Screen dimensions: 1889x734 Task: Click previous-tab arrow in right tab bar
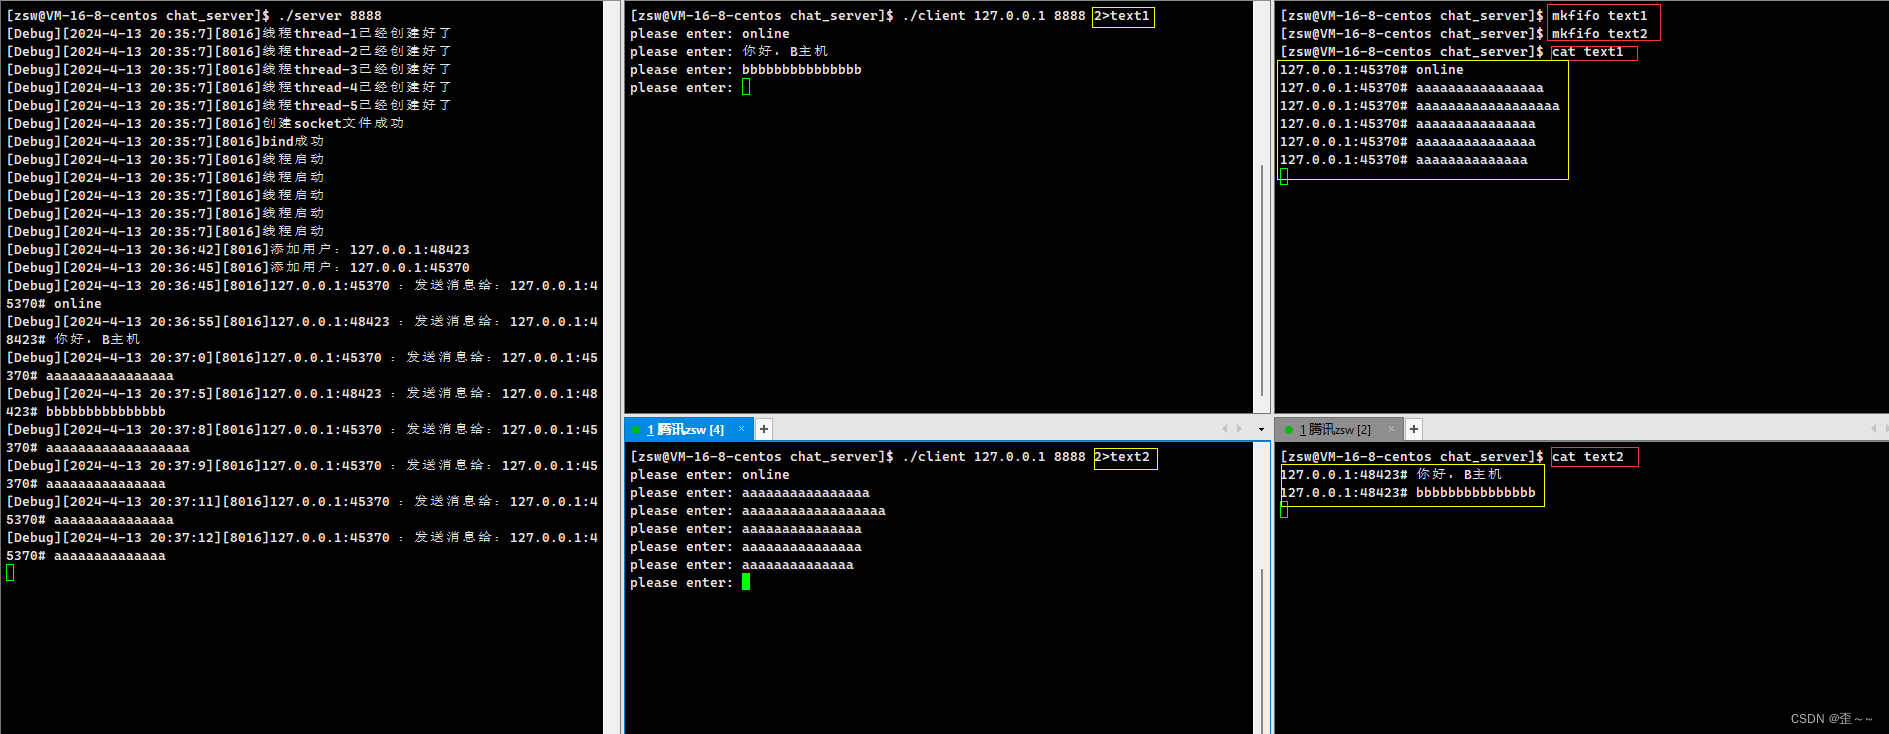(x=1873, y=429)
